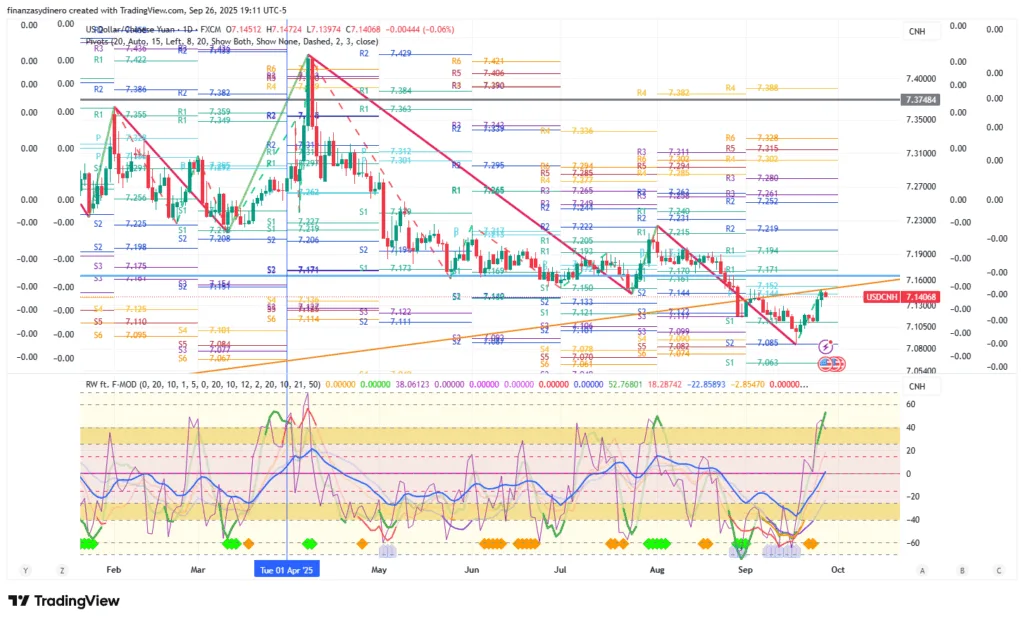Screen dimensions: 1024x622
Task: Click the US flag economic event icons
Action: tap(830, 363)
